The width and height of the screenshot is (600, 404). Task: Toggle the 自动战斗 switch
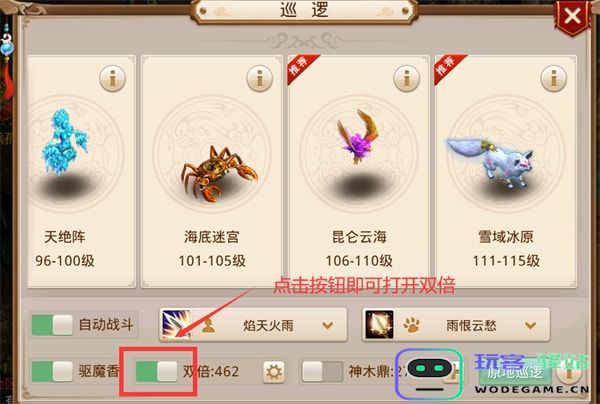pos(52,325)
